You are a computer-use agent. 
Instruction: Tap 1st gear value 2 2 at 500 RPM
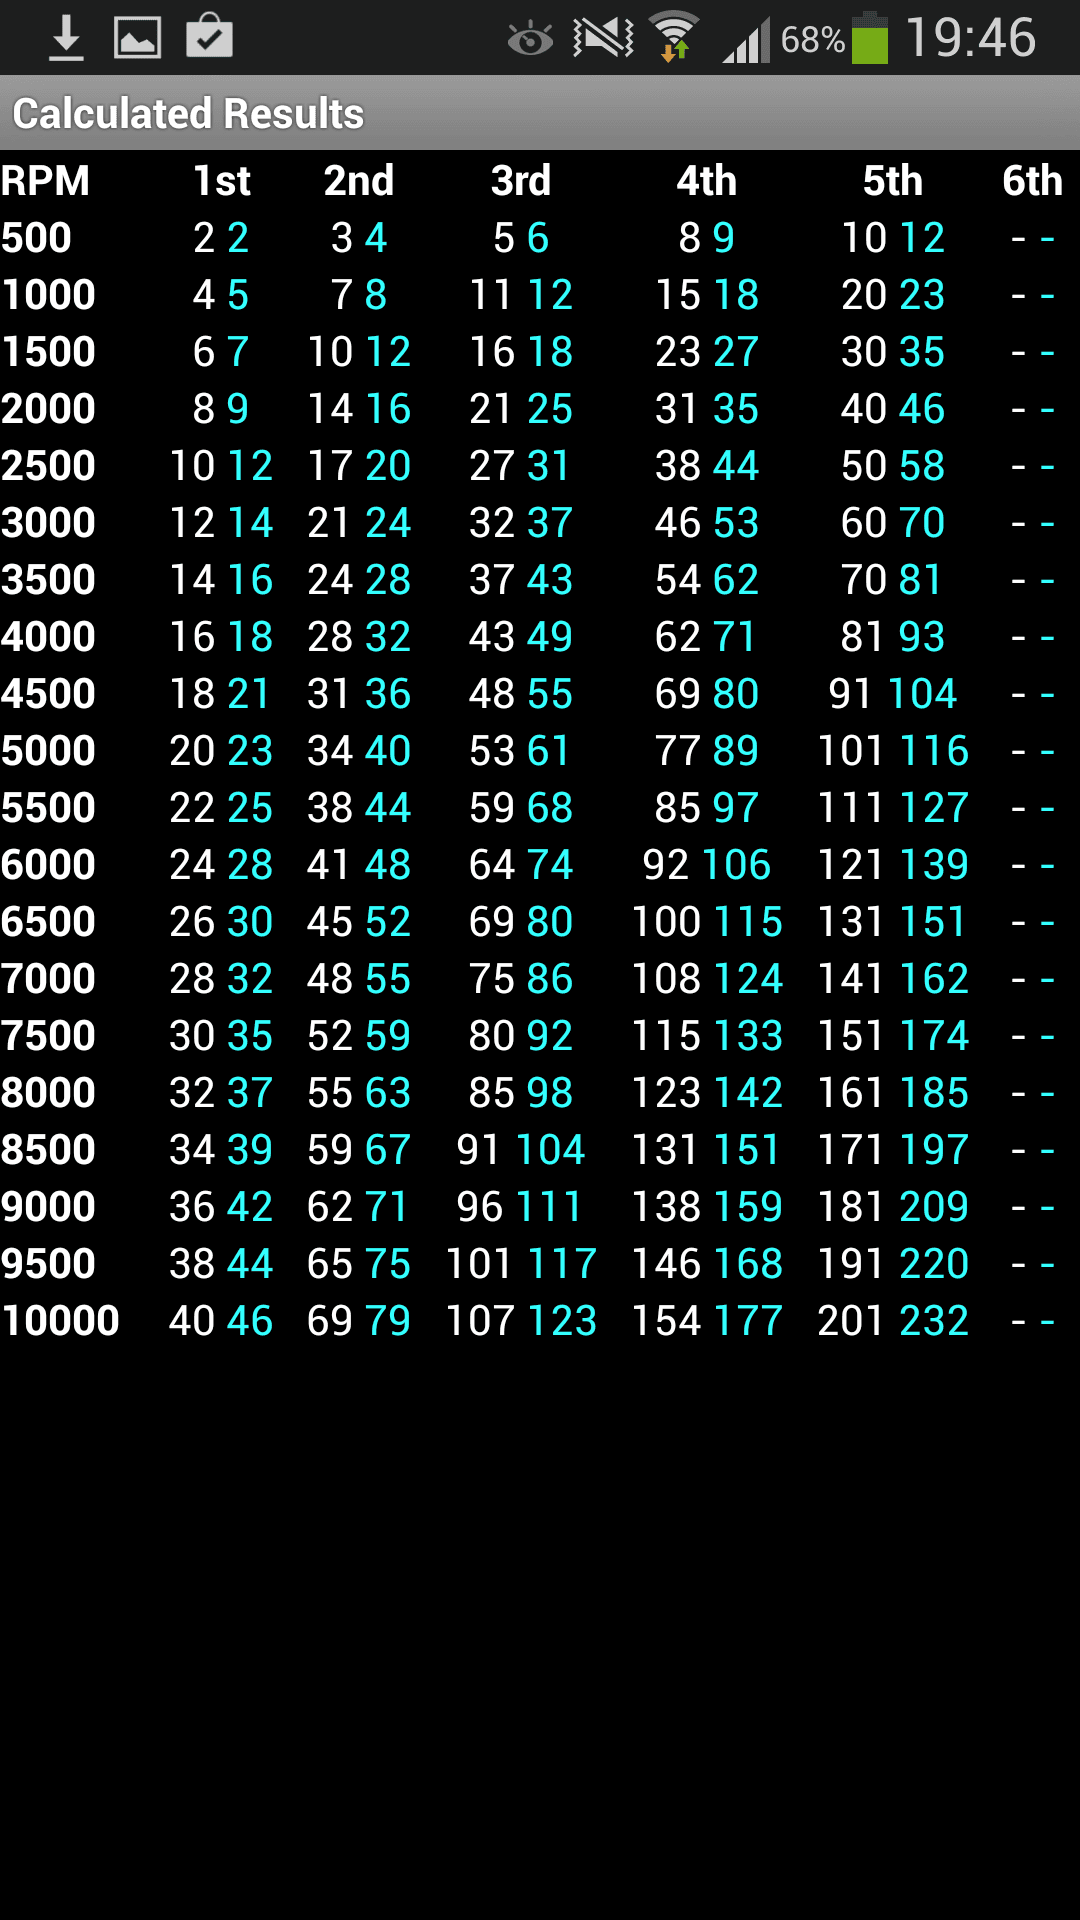point(221,238)
